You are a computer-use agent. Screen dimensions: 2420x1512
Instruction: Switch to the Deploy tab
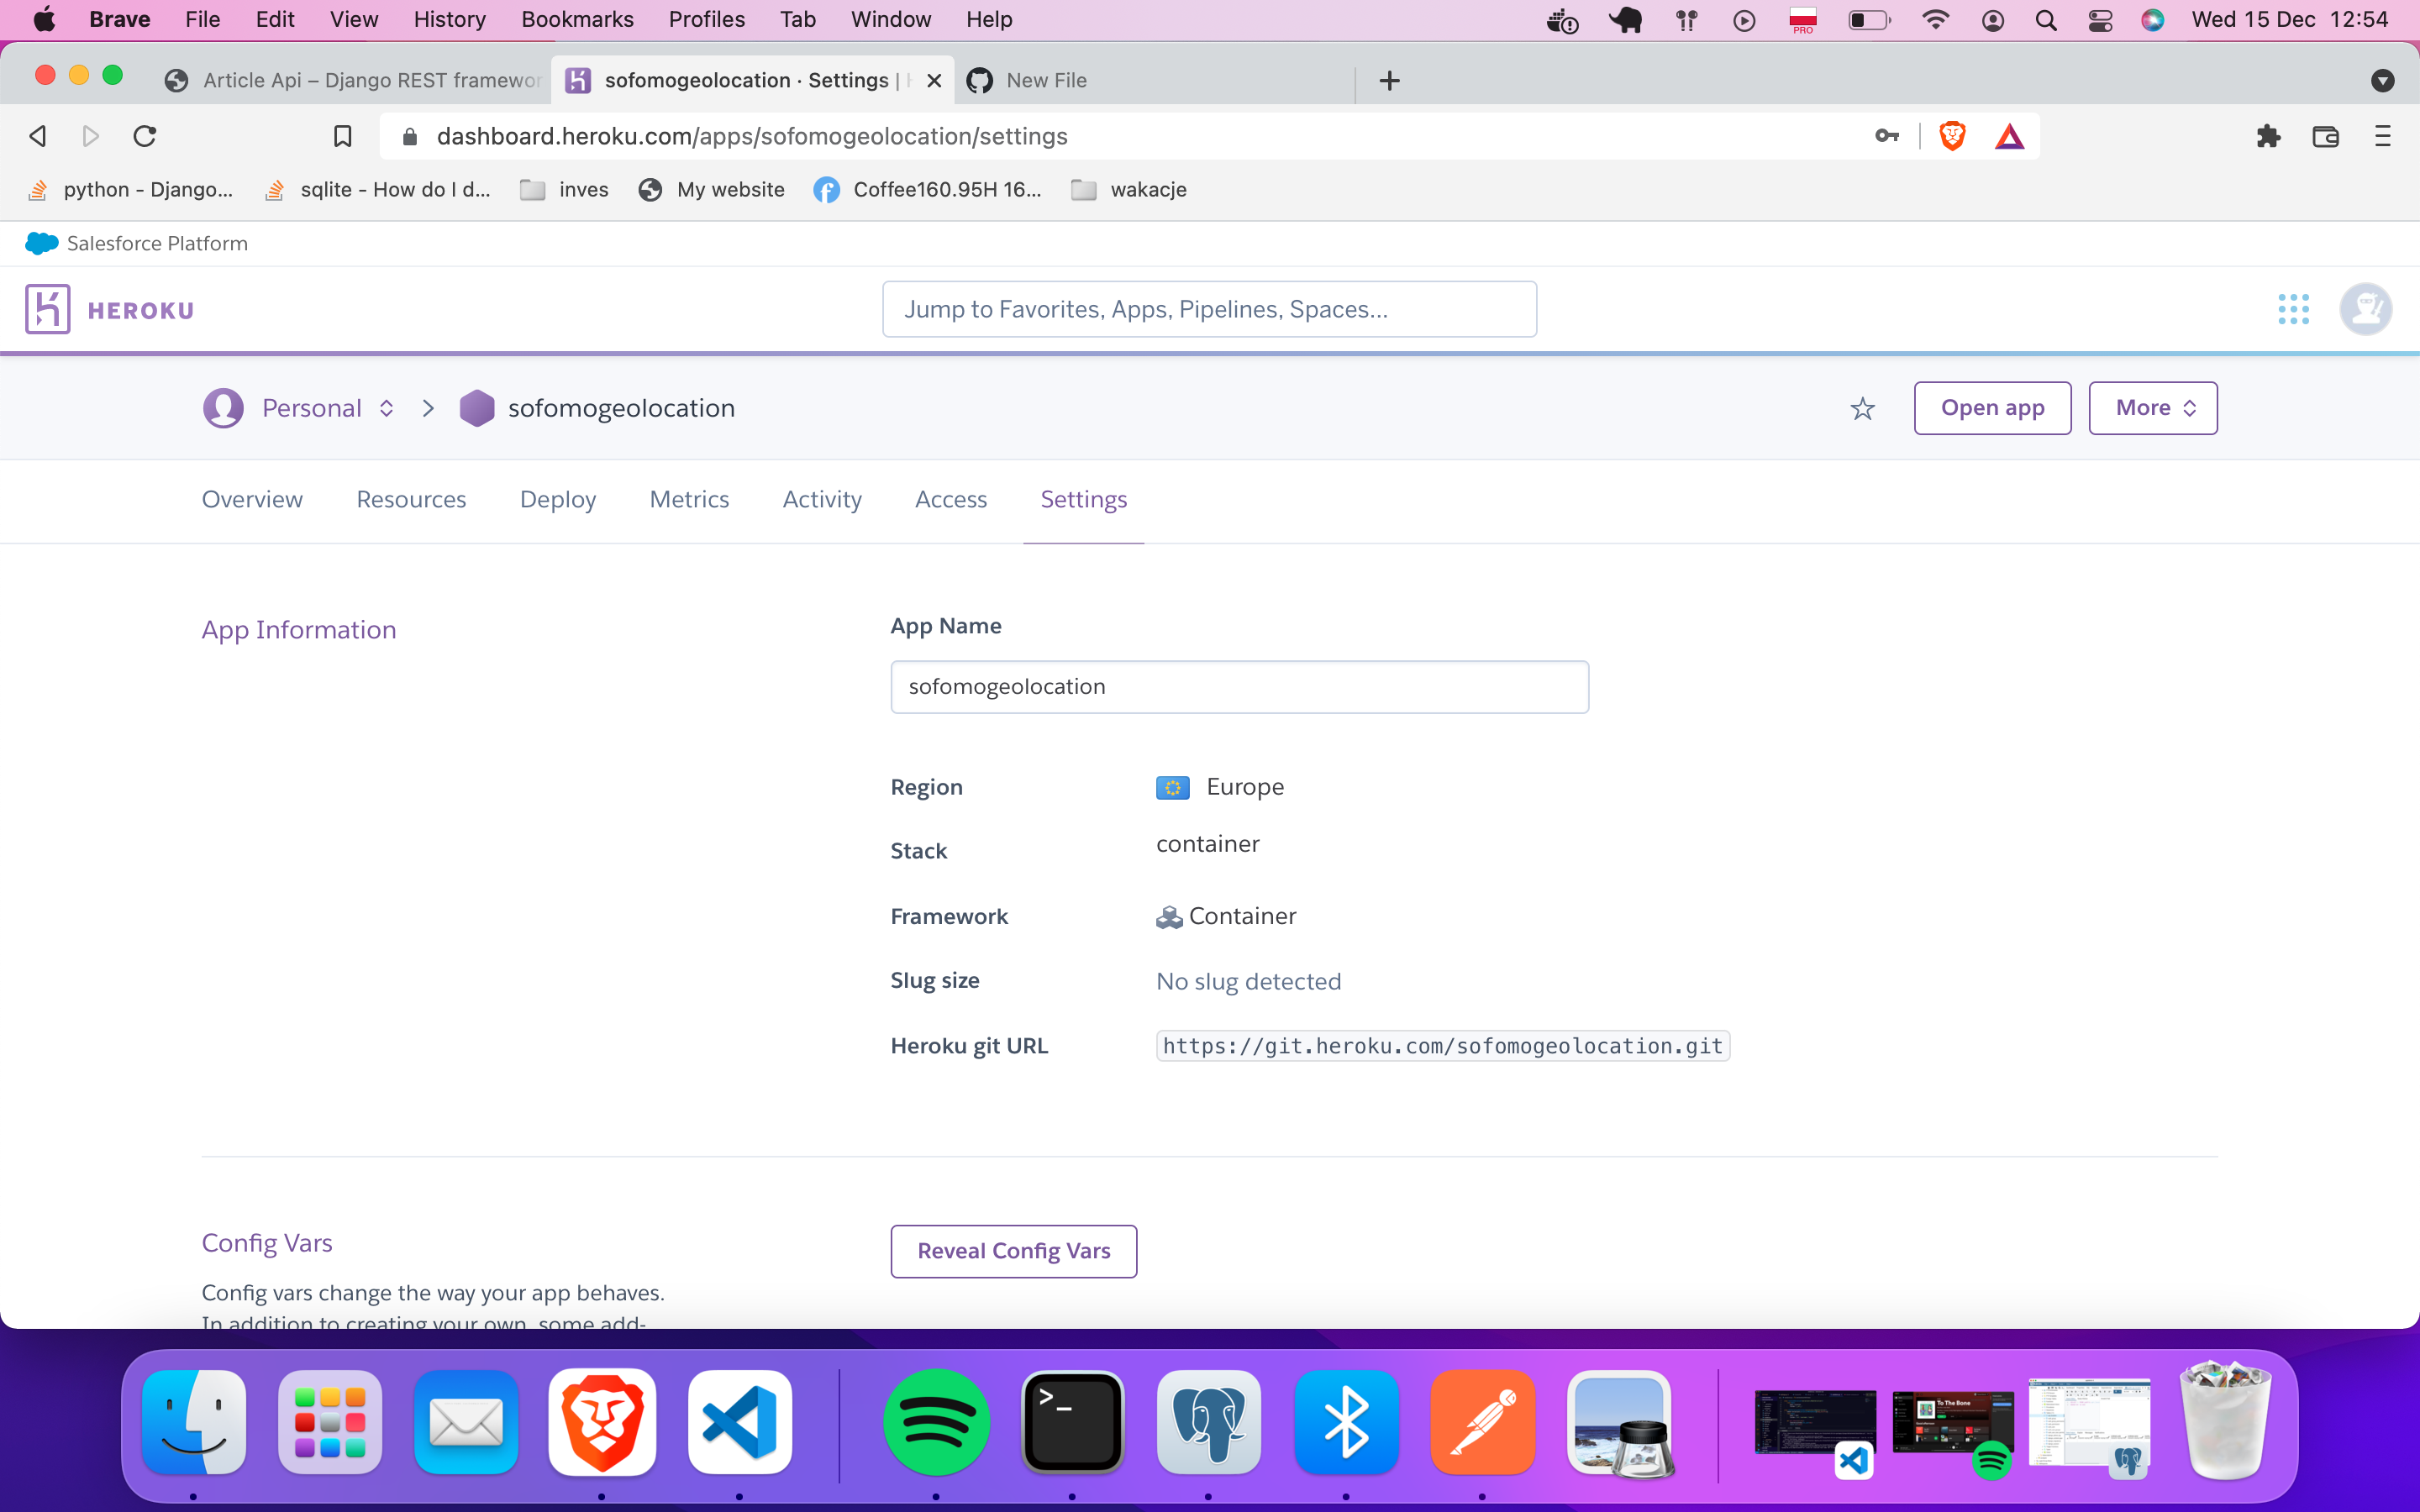557,499
